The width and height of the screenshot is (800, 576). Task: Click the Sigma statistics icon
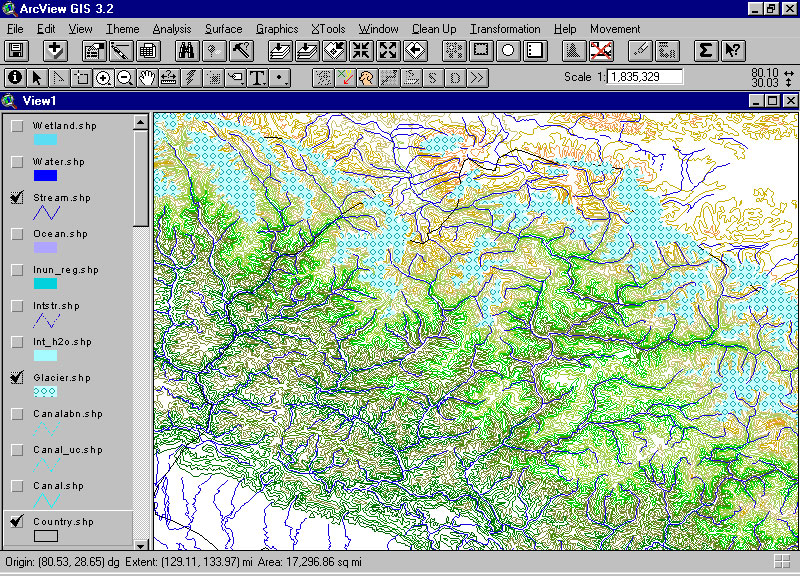click(706, 50)
